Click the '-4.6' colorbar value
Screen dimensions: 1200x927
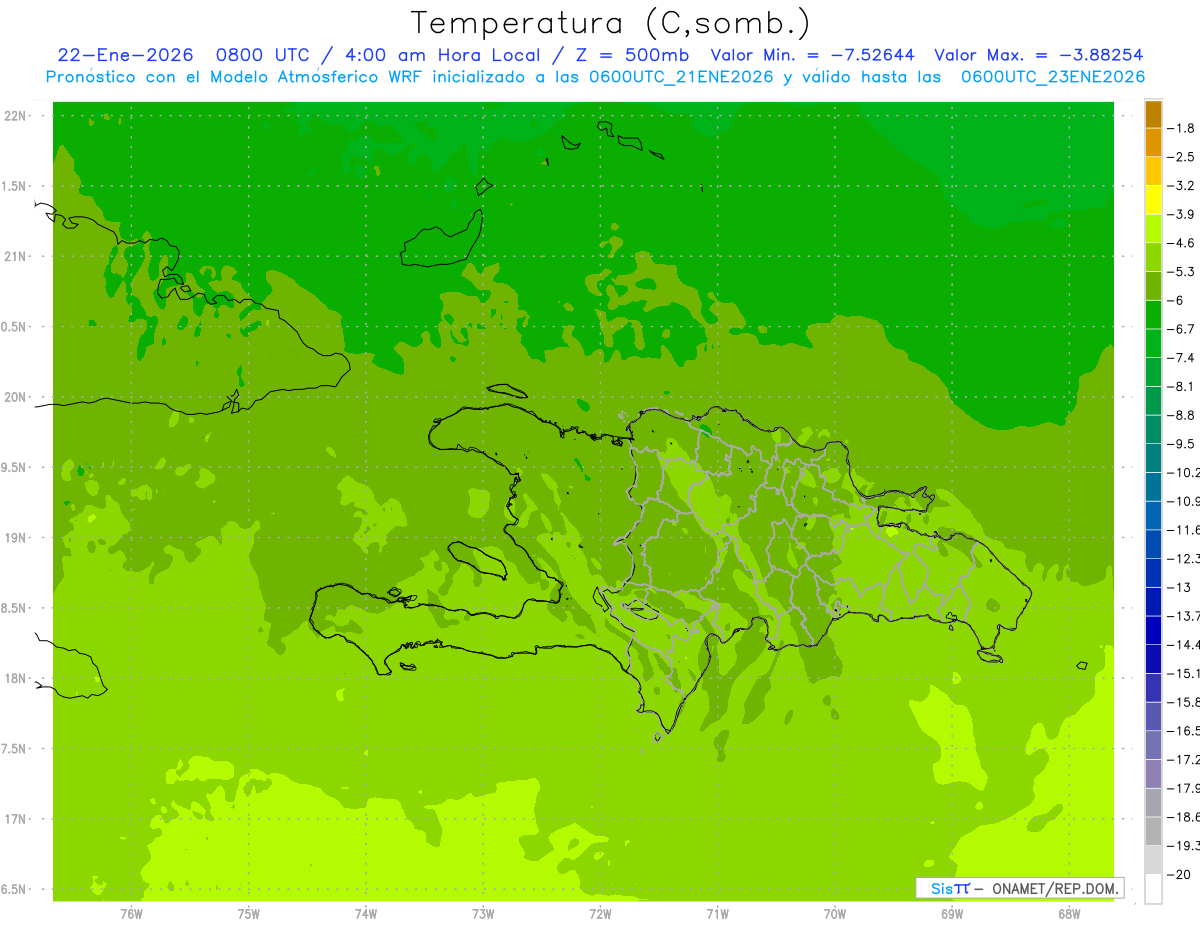(1182, 243)
